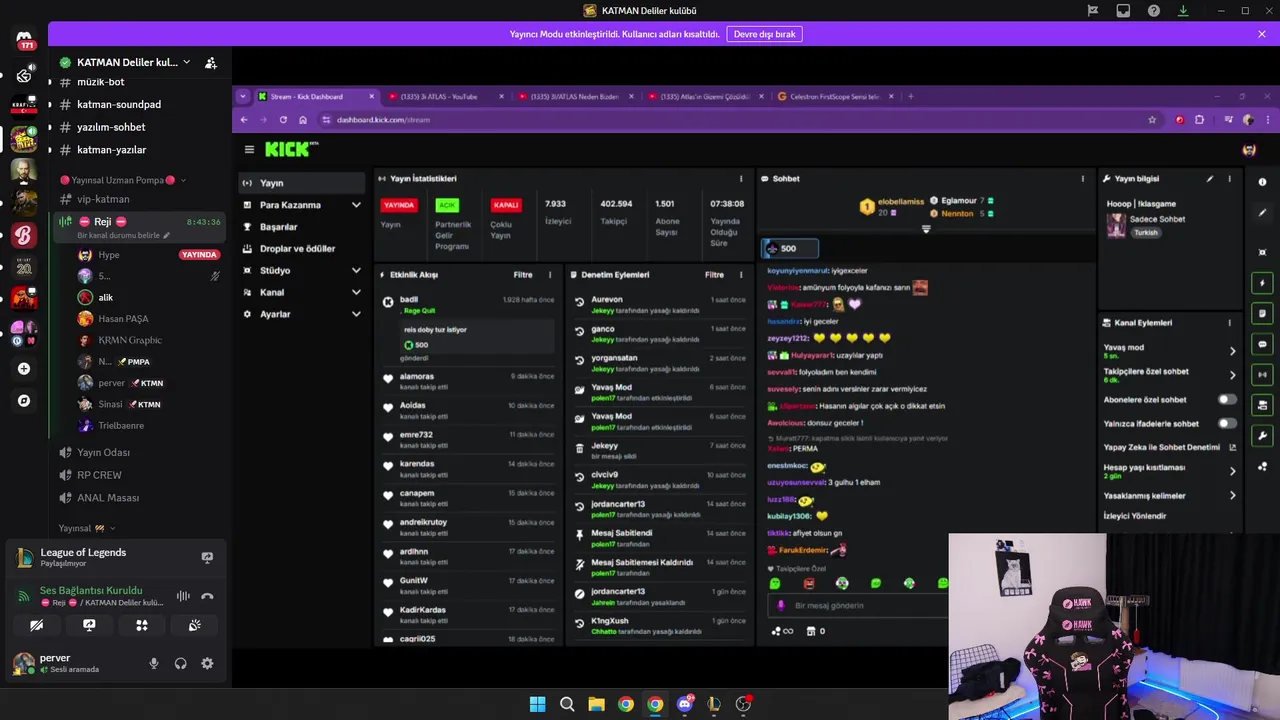Screen dimensions: 1280x720
Task: Open the activities icon in voice panel
Action: point(142,625)
